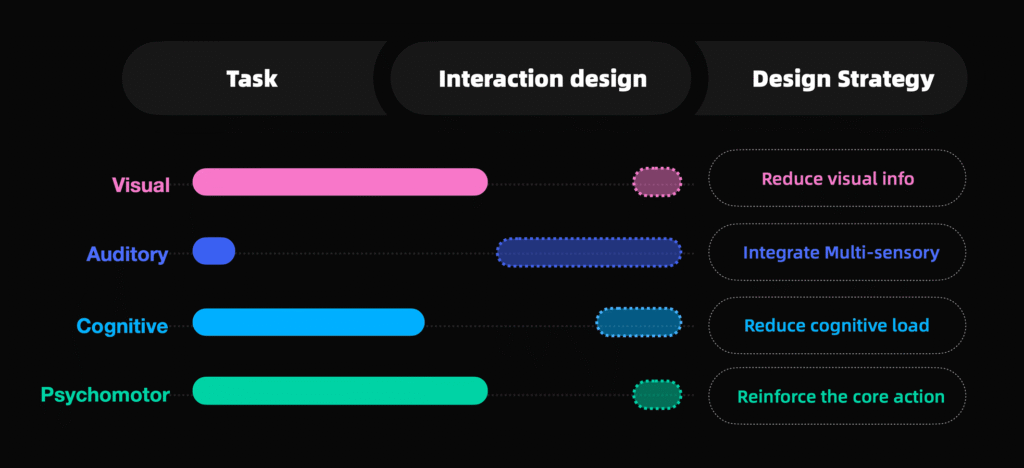
Task: Click the Auditory row label
Action: point(127,254)
